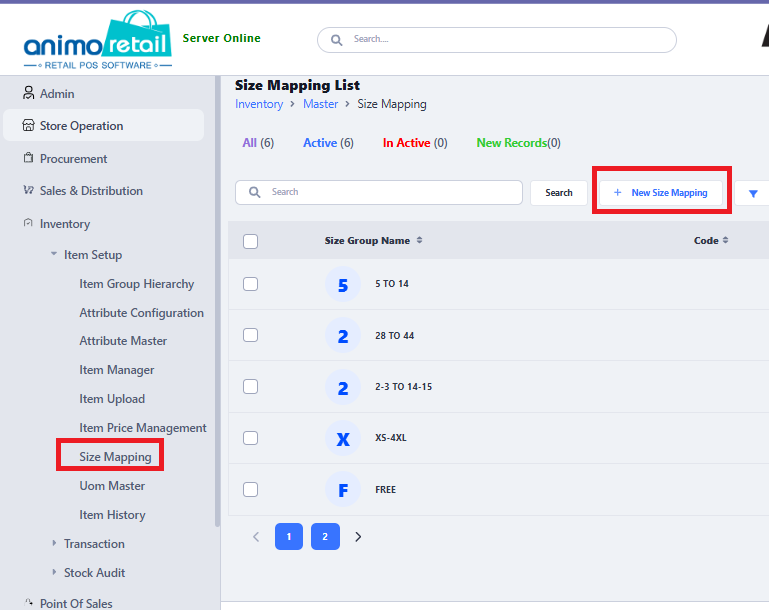The height and width of the screenshot is (610, 769).
Task: Open Attribute Configuration
Action: 141,313
